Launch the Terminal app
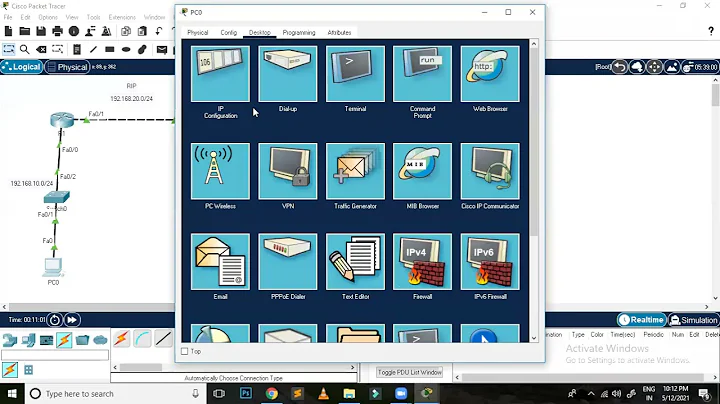This screenshot has width=720, height=404. 355,73
